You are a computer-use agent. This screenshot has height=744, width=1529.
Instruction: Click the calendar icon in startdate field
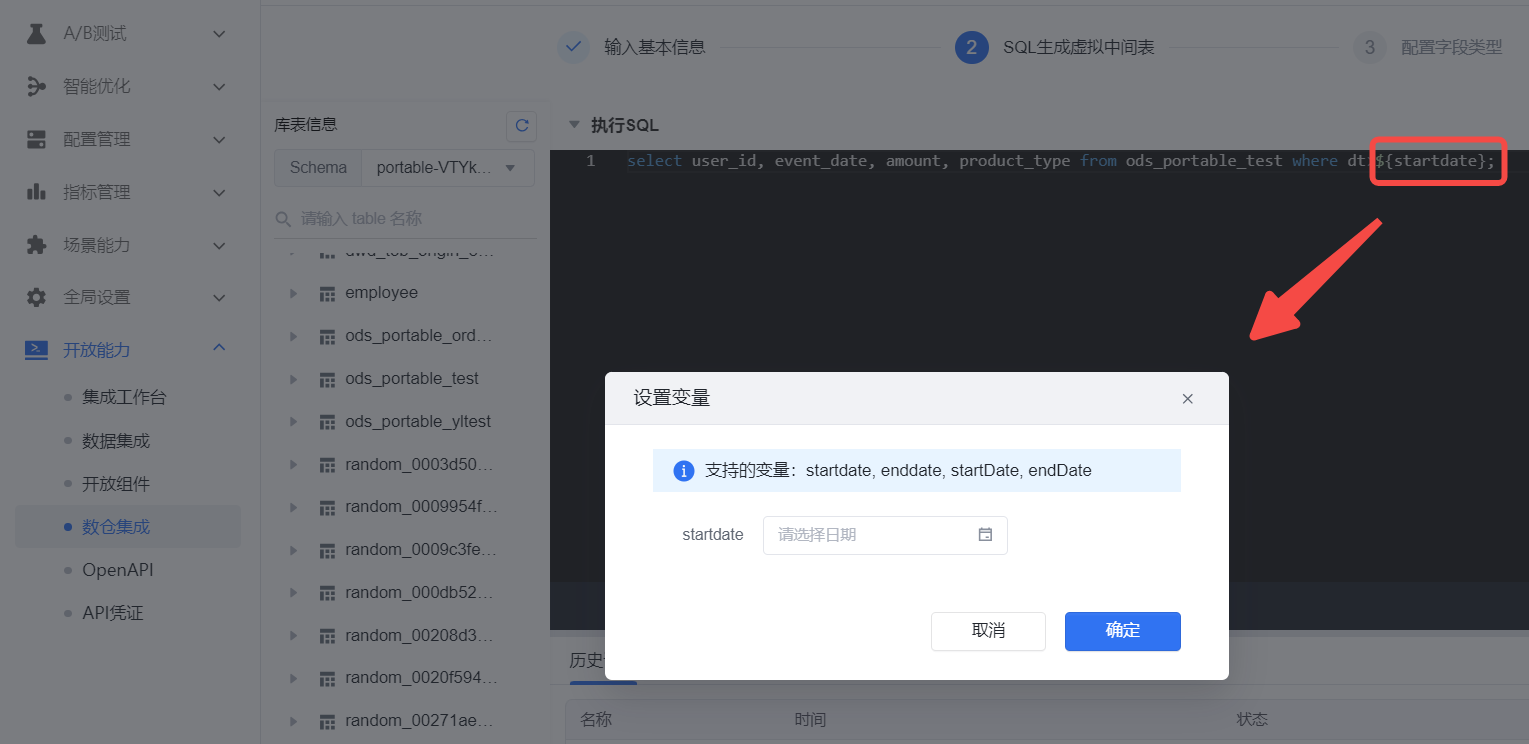[985, 535]
